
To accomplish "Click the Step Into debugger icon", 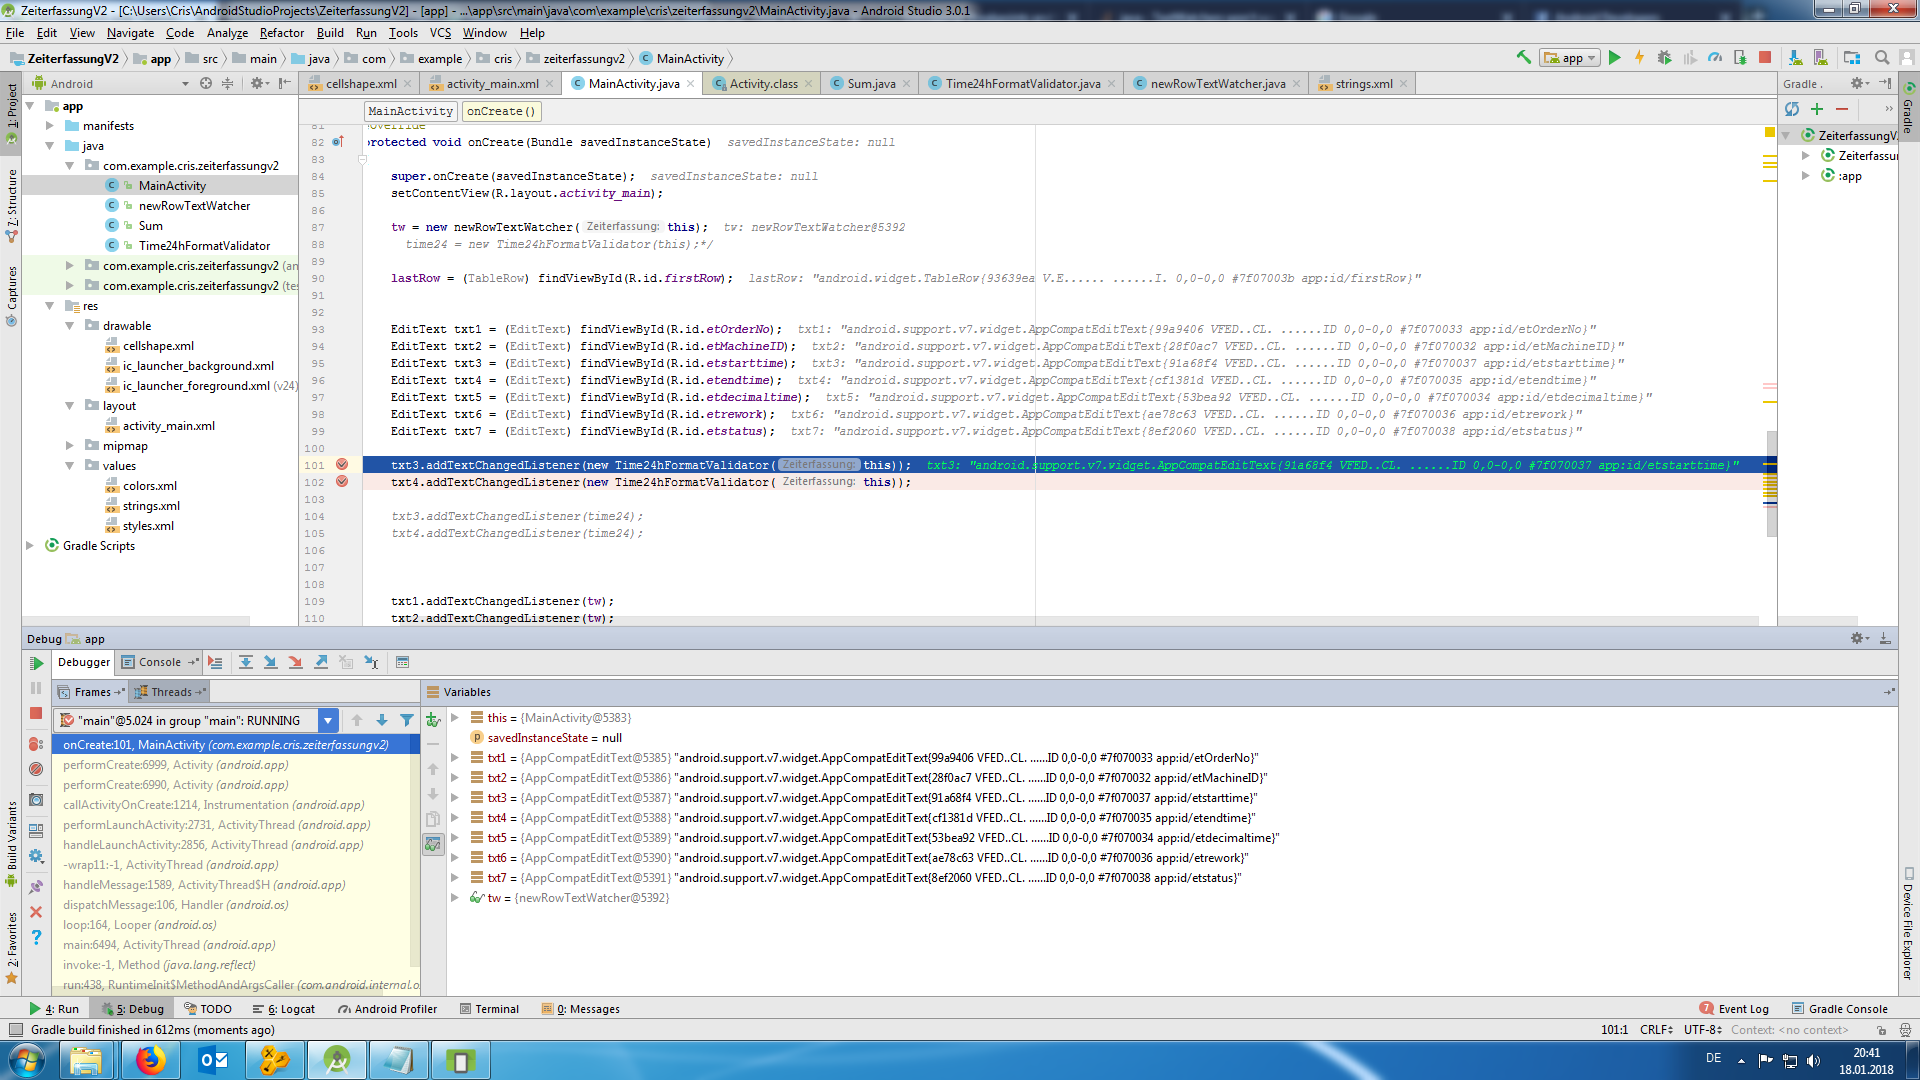I will click(270, 662).
